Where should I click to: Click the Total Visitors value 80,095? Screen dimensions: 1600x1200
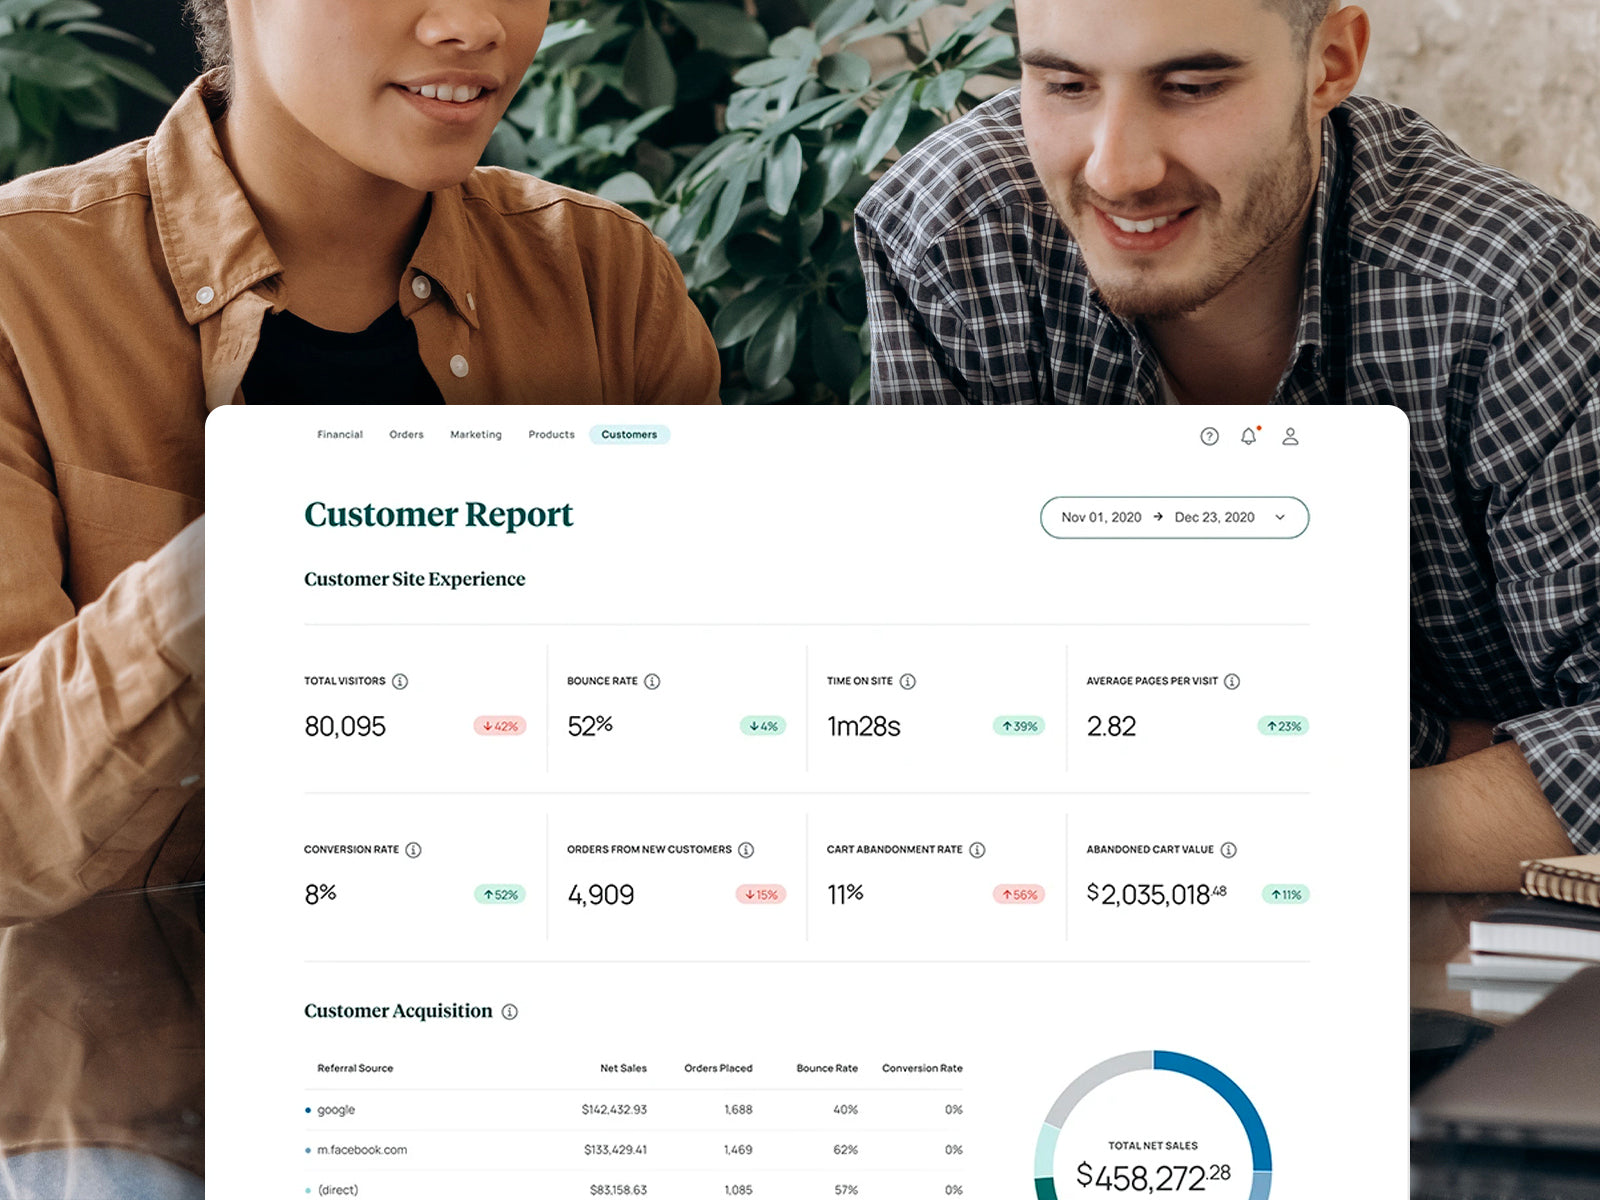(345, 726)
